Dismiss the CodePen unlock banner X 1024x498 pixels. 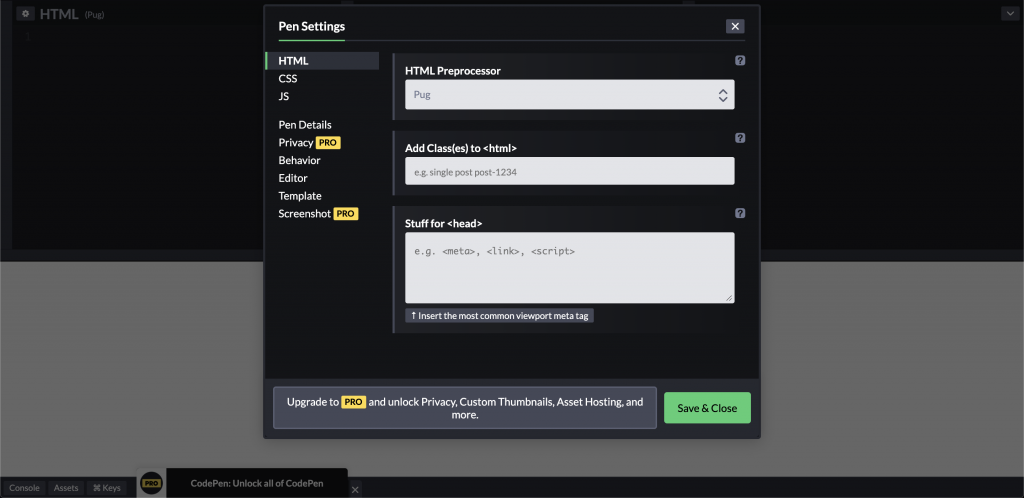[x=355, y=489]
